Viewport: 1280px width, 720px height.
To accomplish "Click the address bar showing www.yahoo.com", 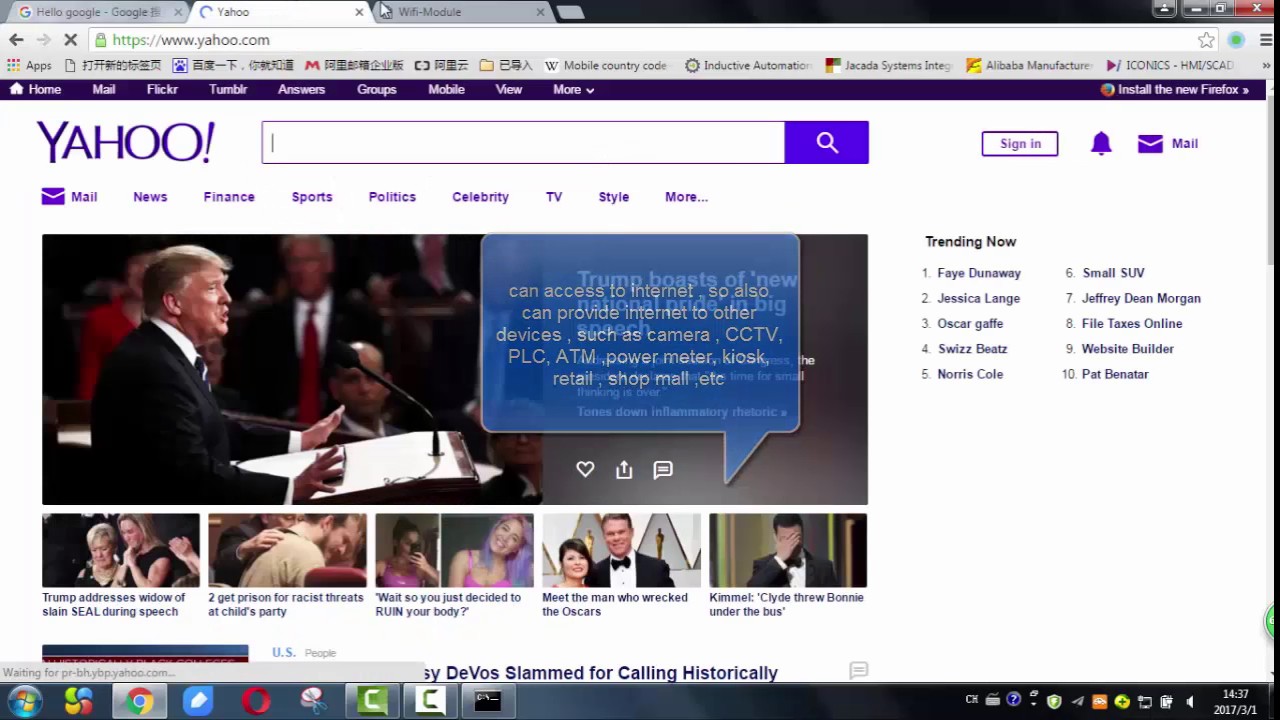I will 640,40.
